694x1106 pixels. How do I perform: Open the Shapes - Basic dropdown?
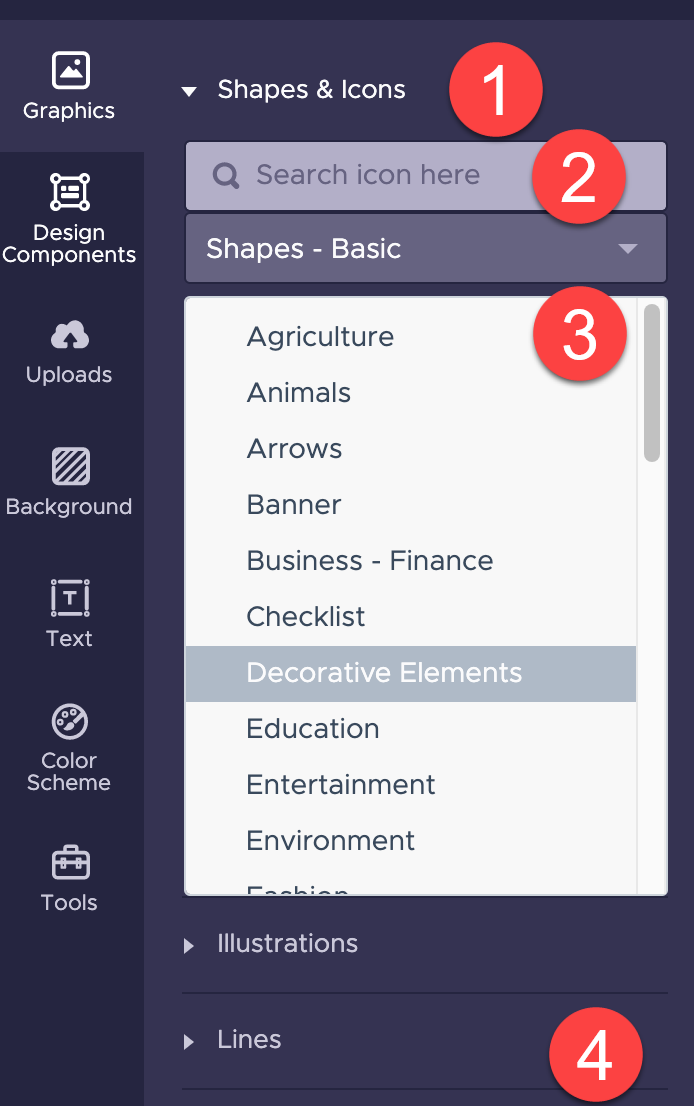(x=426, y=248)
